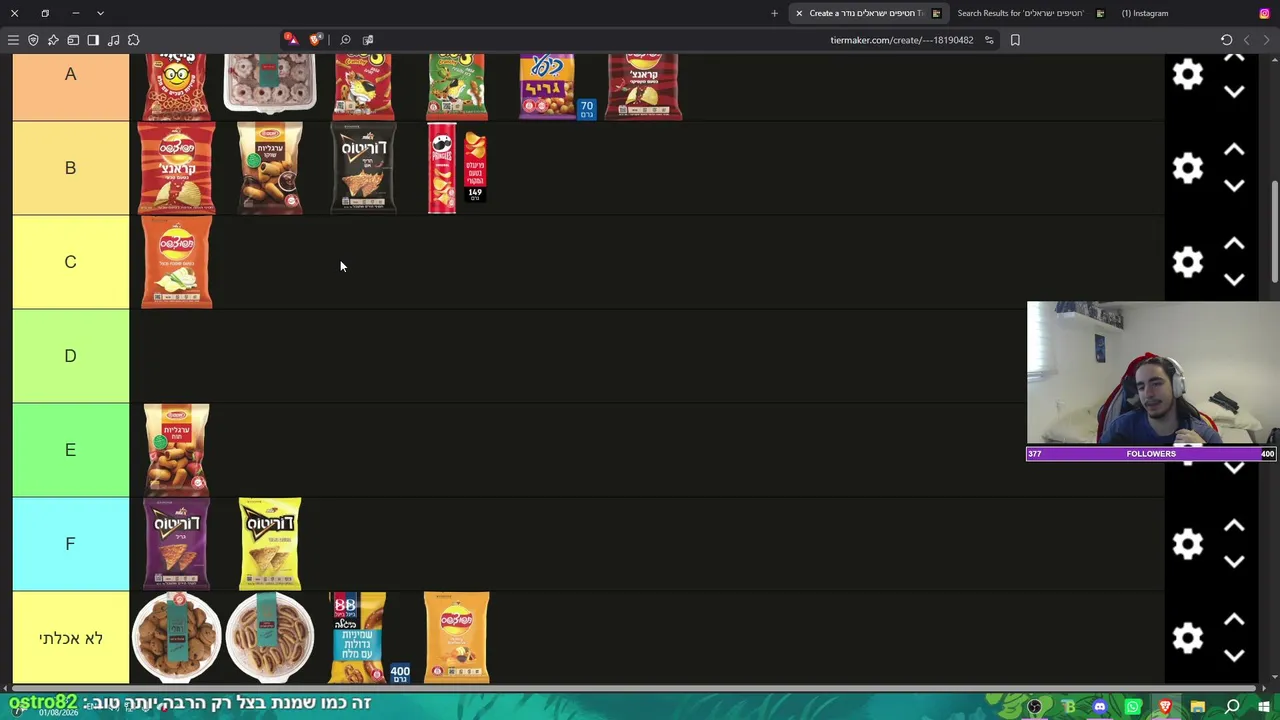The width and height of the screenshot is (1280, 720).
Task: Switch to the Instagram tab
Action: [x=1144, y=13]
